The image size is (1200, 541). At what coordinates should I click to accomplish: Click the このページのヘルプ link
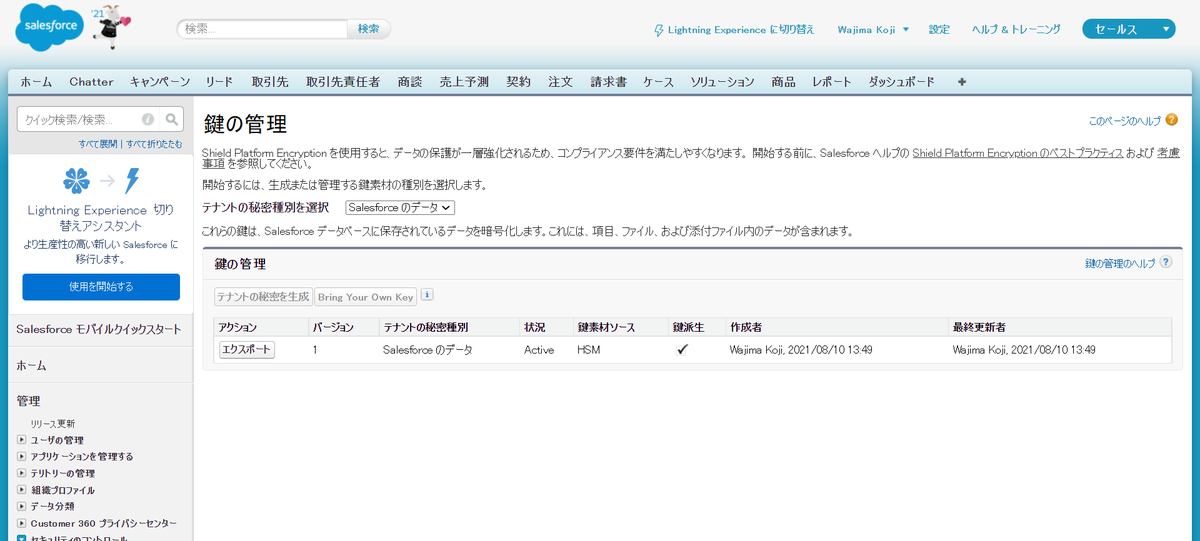click(1125, 121)
